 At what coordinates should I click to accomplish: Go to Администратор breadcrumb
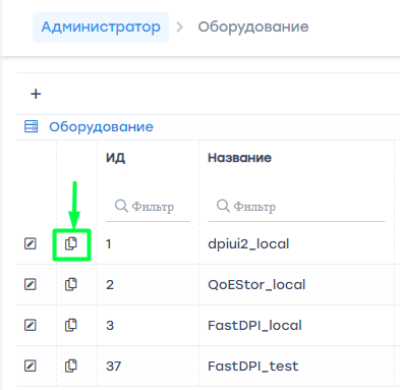pos(101,27)
